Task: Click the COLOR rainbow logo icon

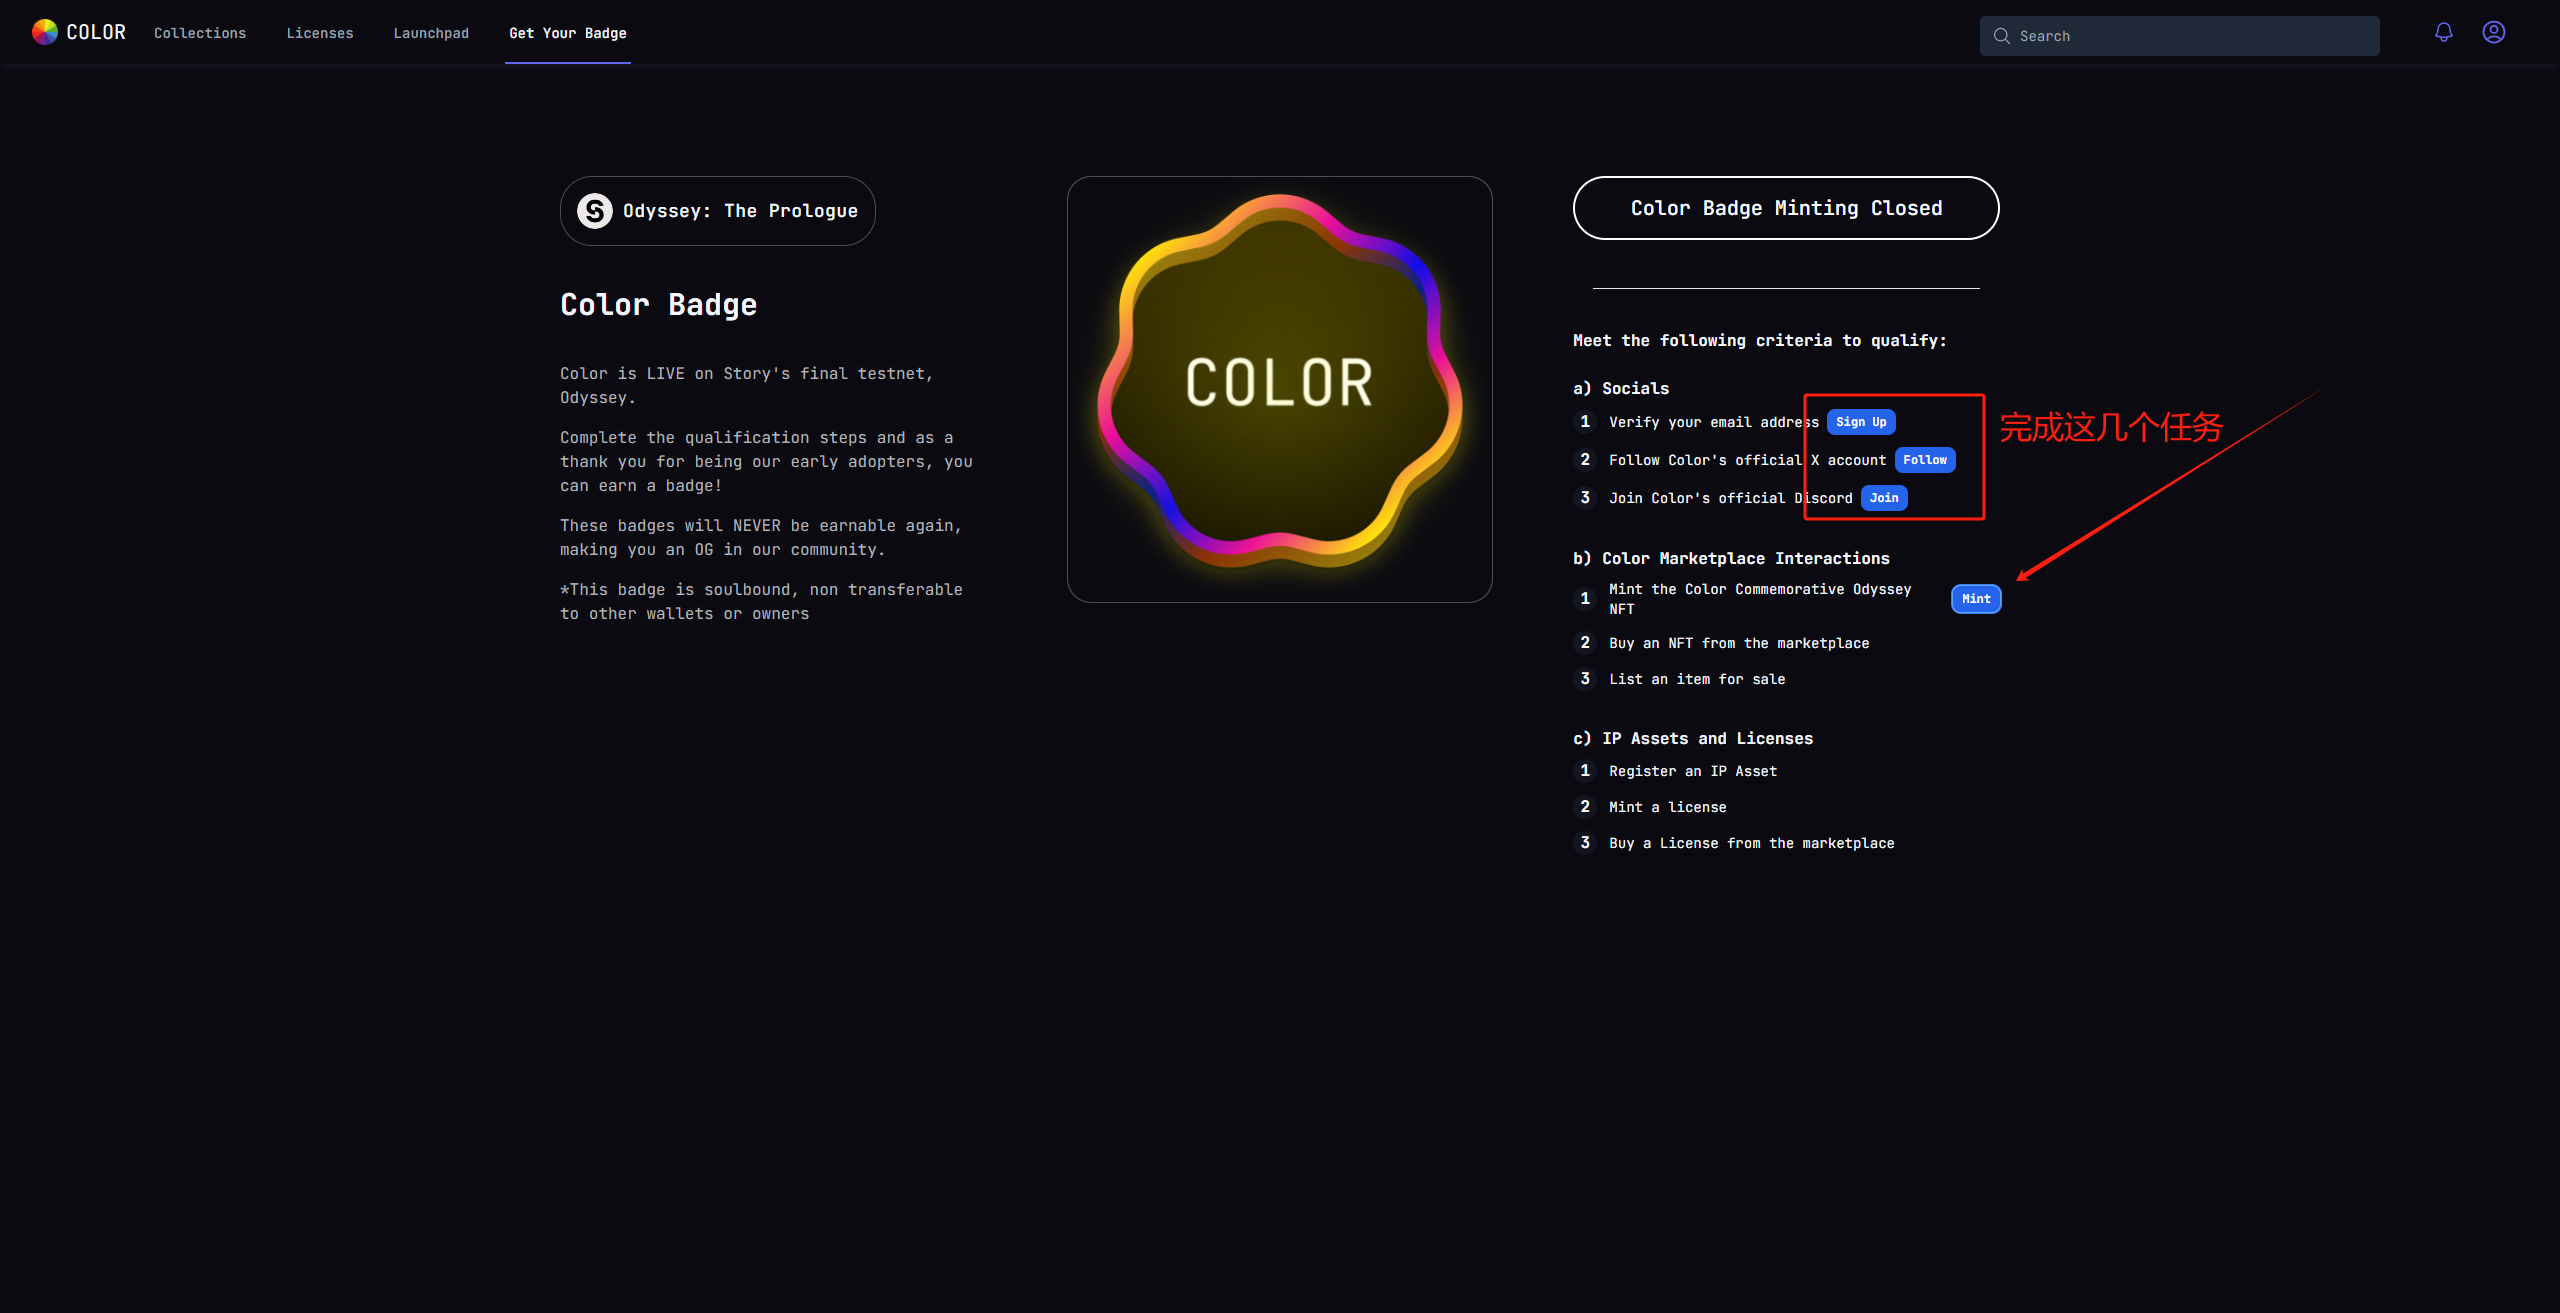Action: [45, 32]
